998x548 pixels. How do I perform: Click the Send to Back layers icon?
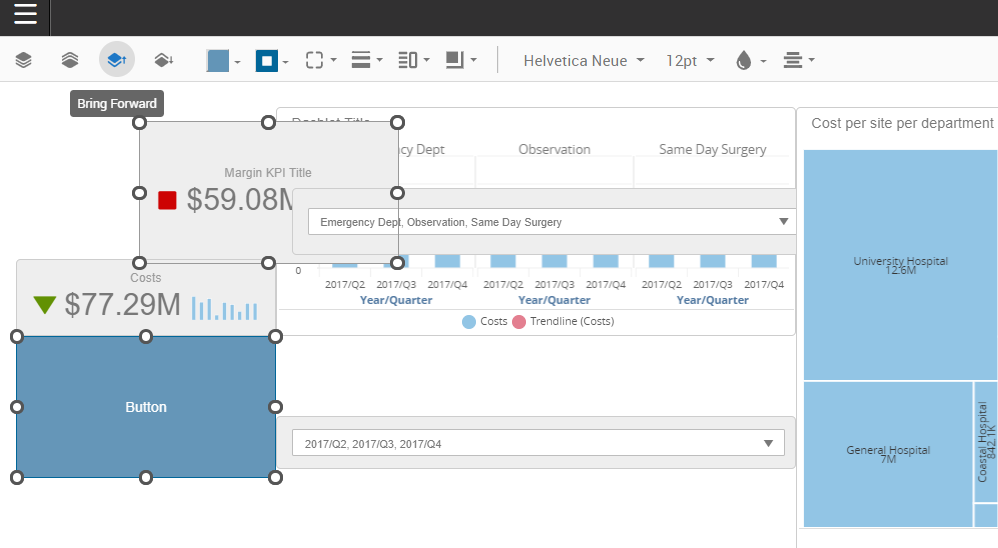click(x=70, y=60)
